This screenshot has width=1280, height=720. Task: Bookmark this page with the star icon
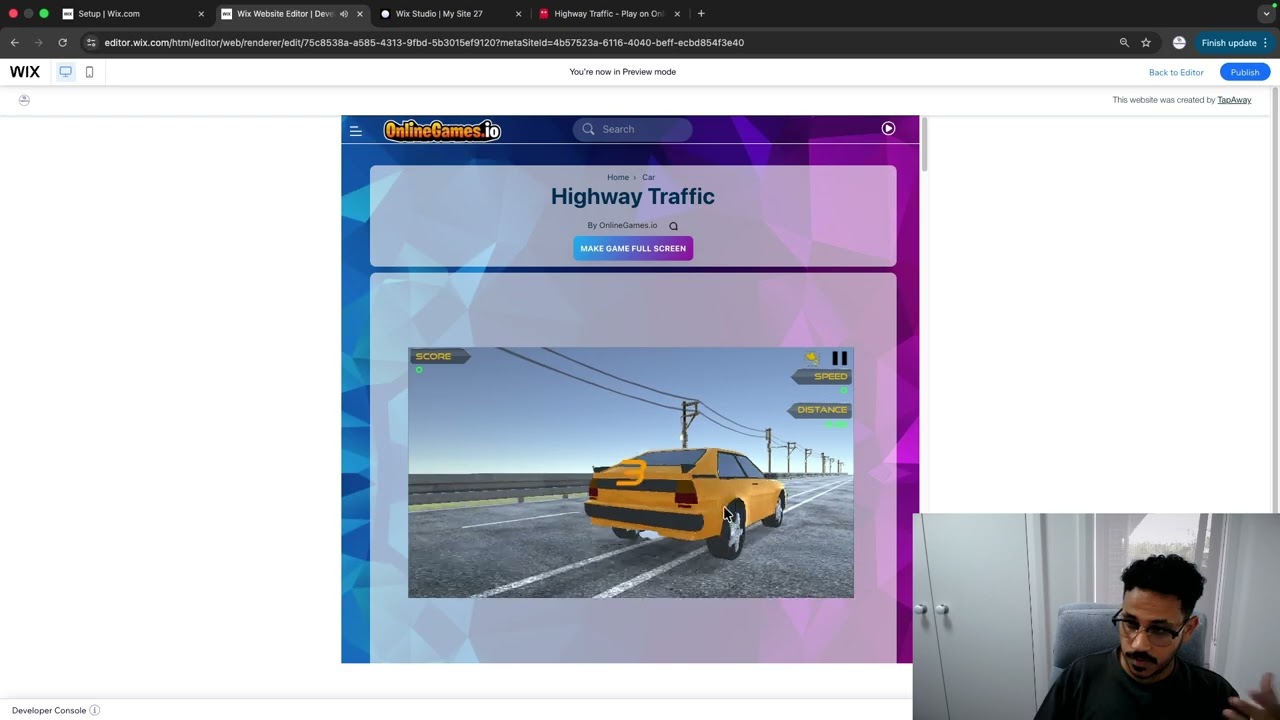click(x=1146, y=43)
